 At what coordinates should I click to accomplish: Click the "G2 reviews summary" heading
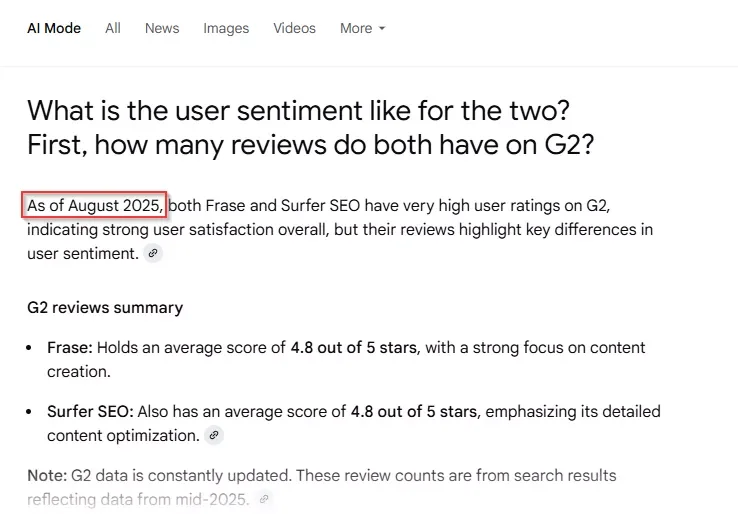[105, 307]
